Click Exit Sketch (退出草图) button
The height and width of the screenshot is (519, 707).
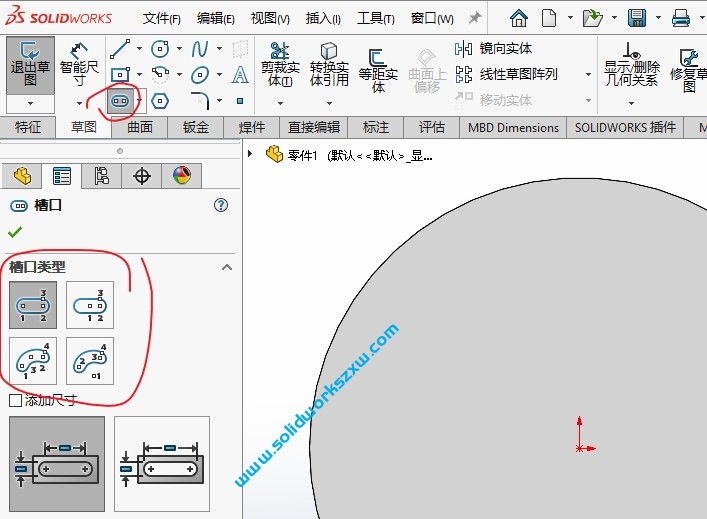click(x=30, y=63)
